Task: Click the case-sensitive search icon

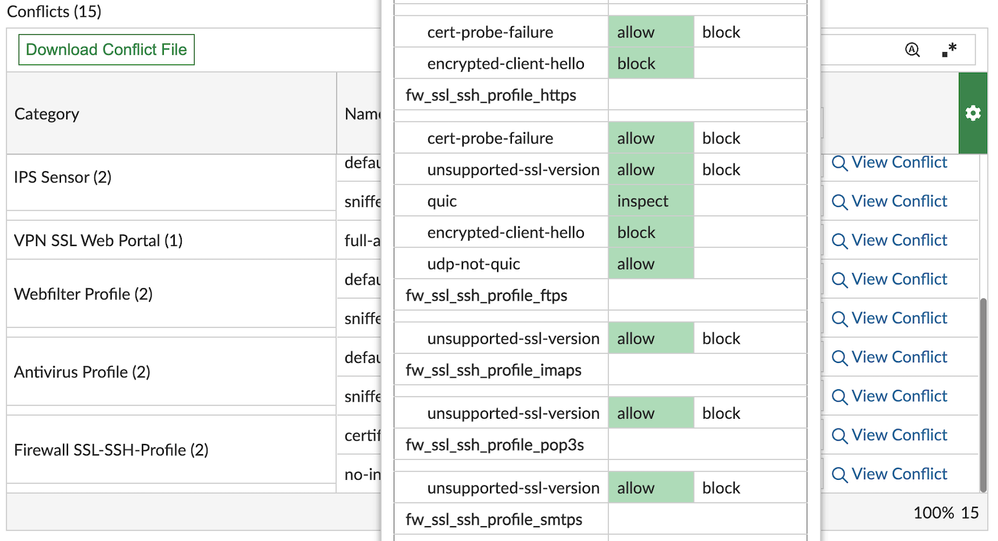Action: (x=912, y=50)
